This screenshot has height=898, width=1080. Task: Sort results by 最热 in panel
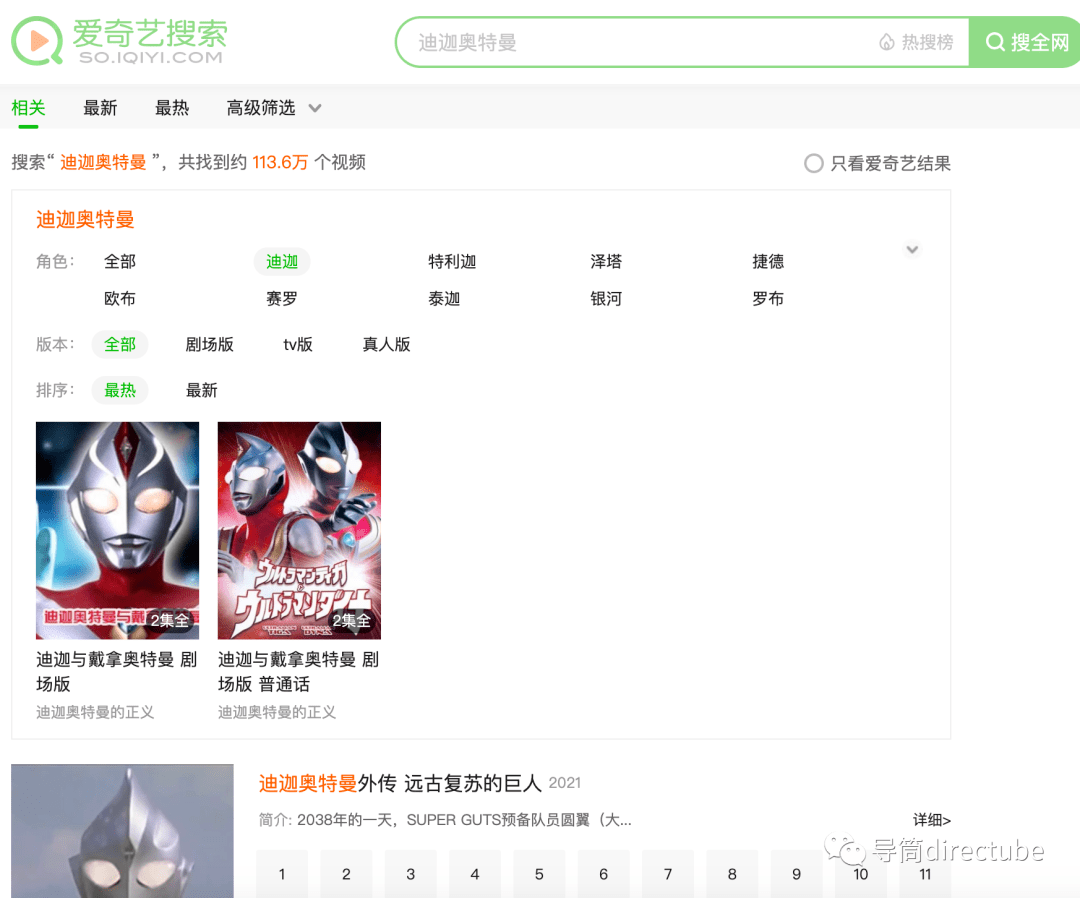point(120,390)
